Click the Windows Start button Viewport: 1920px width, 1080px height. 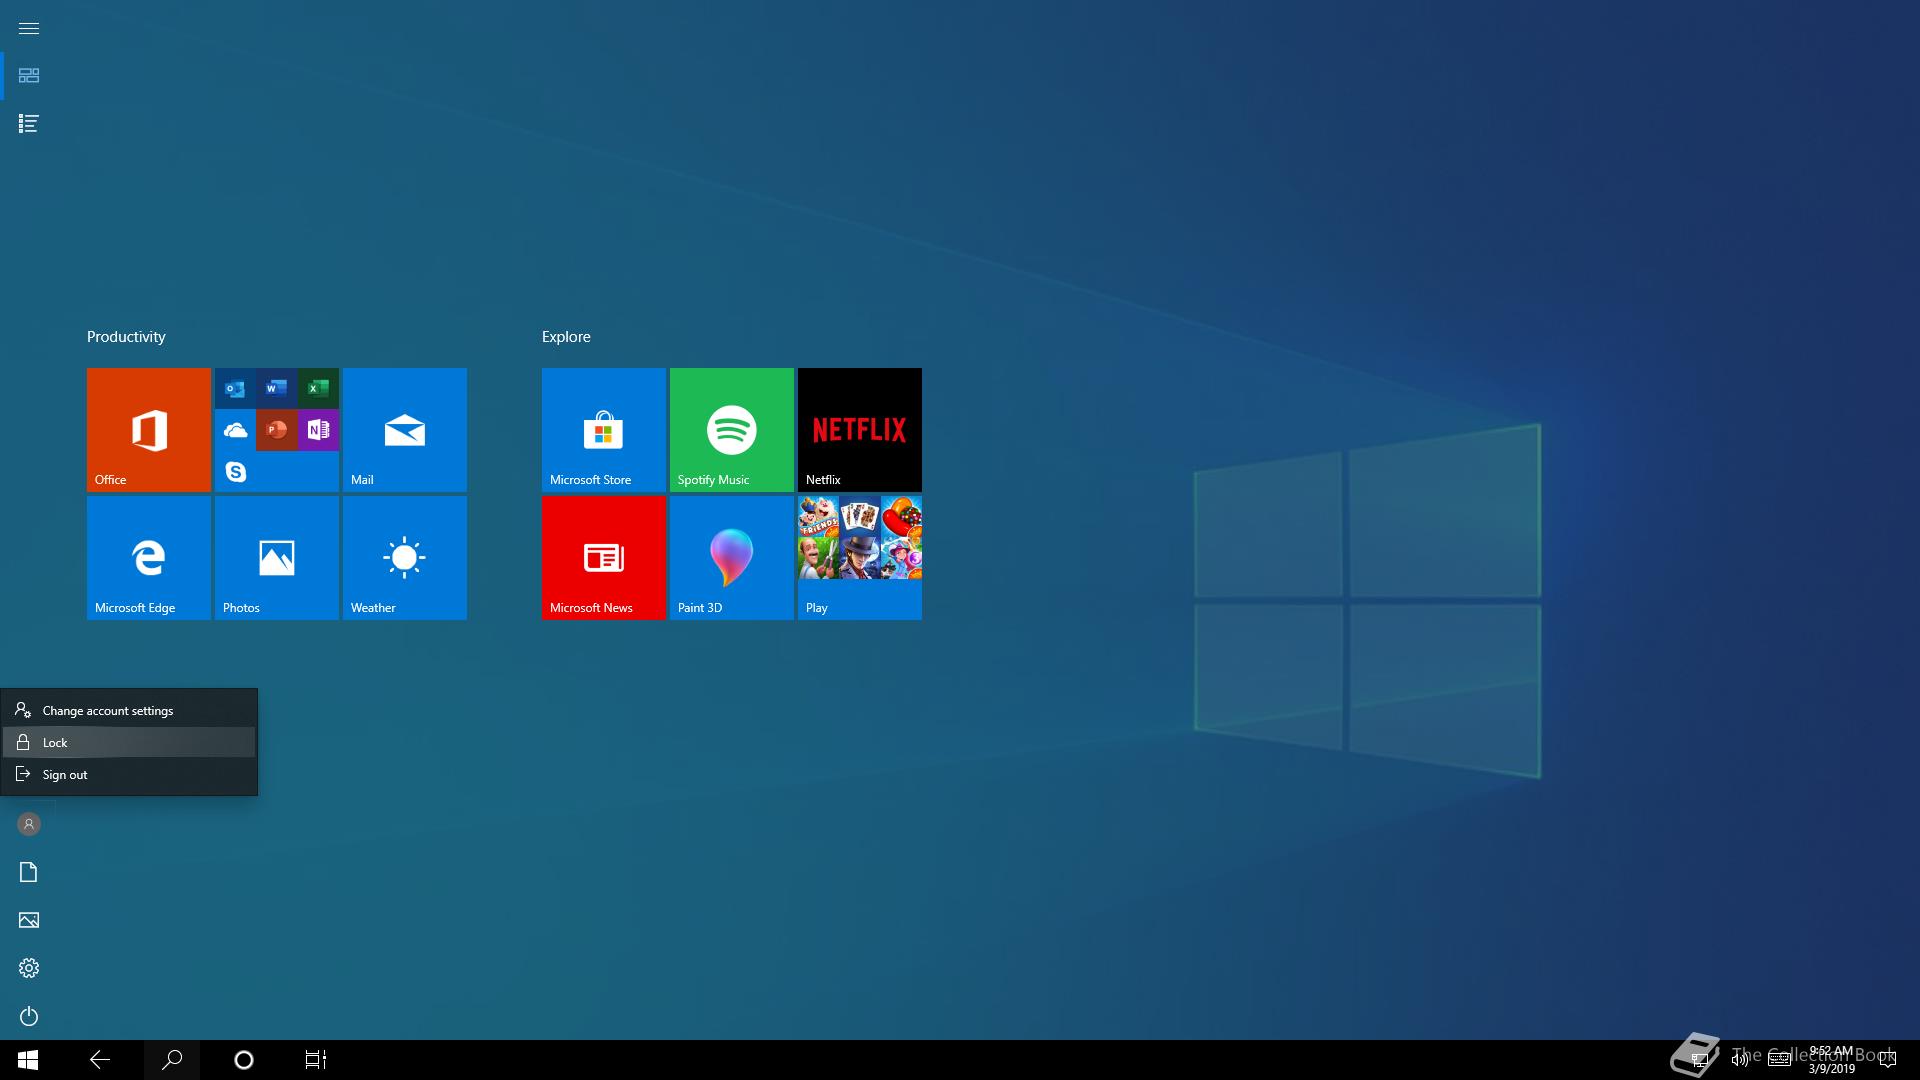(x=28, y=1060)
